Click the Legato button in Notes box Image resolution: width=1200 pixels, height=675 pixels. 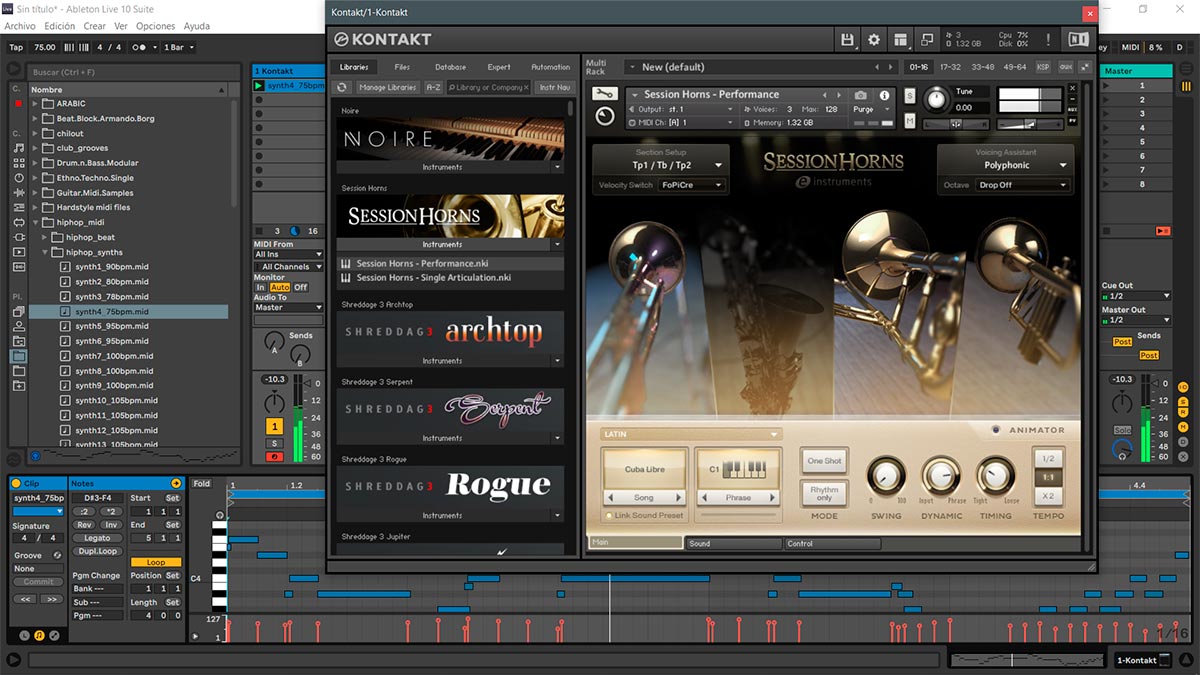coord(97,538)
